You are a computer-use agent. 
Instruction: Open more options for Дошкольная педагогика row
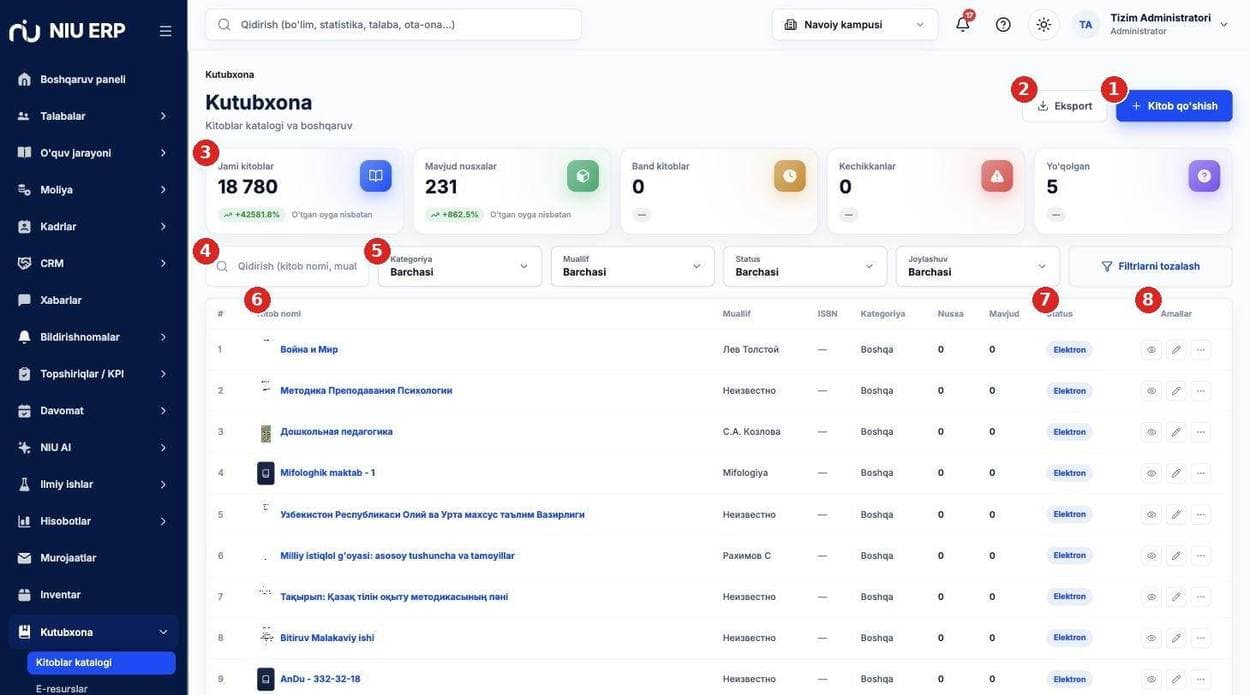1200,432
